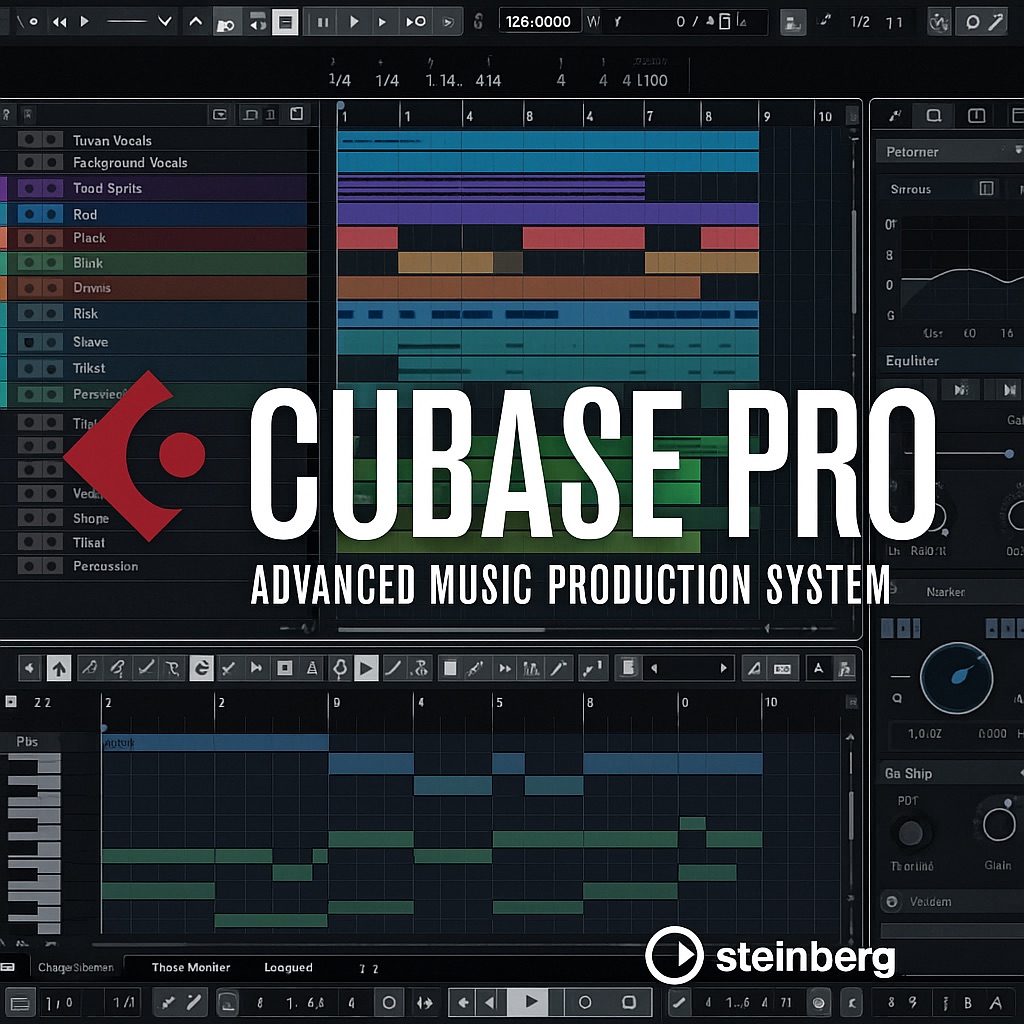Image resolution: width=1024 pixels, height=1024 pixels.
Task: Click the play-then-circle record icon in the top transport
Action: (x=415, y=22)
